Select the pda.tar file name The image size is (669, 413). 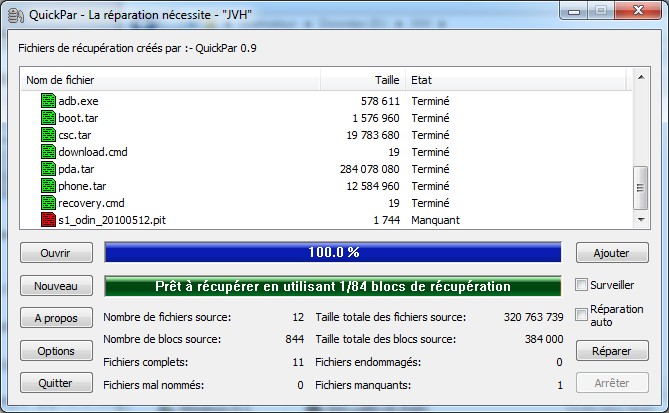[76, 169]
